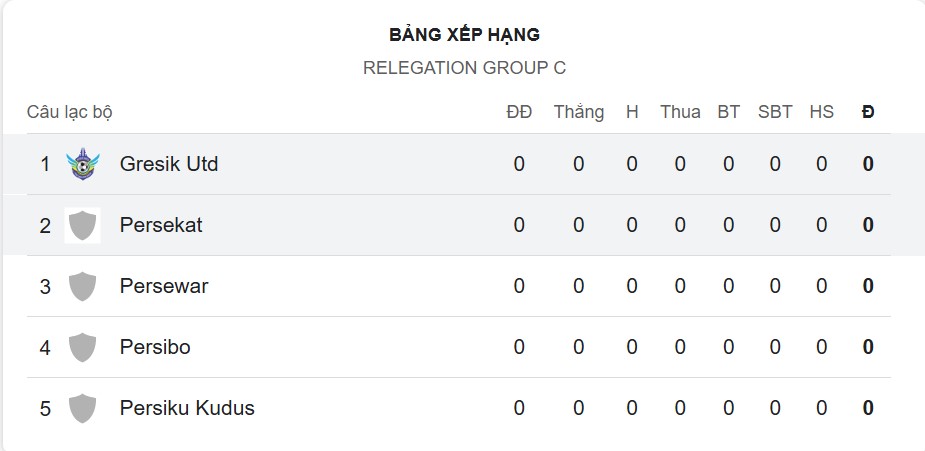Click the Persibo placeholder shield icon
Image resolution: width=925 pixels, height=451 pixels.
(82, 347)
